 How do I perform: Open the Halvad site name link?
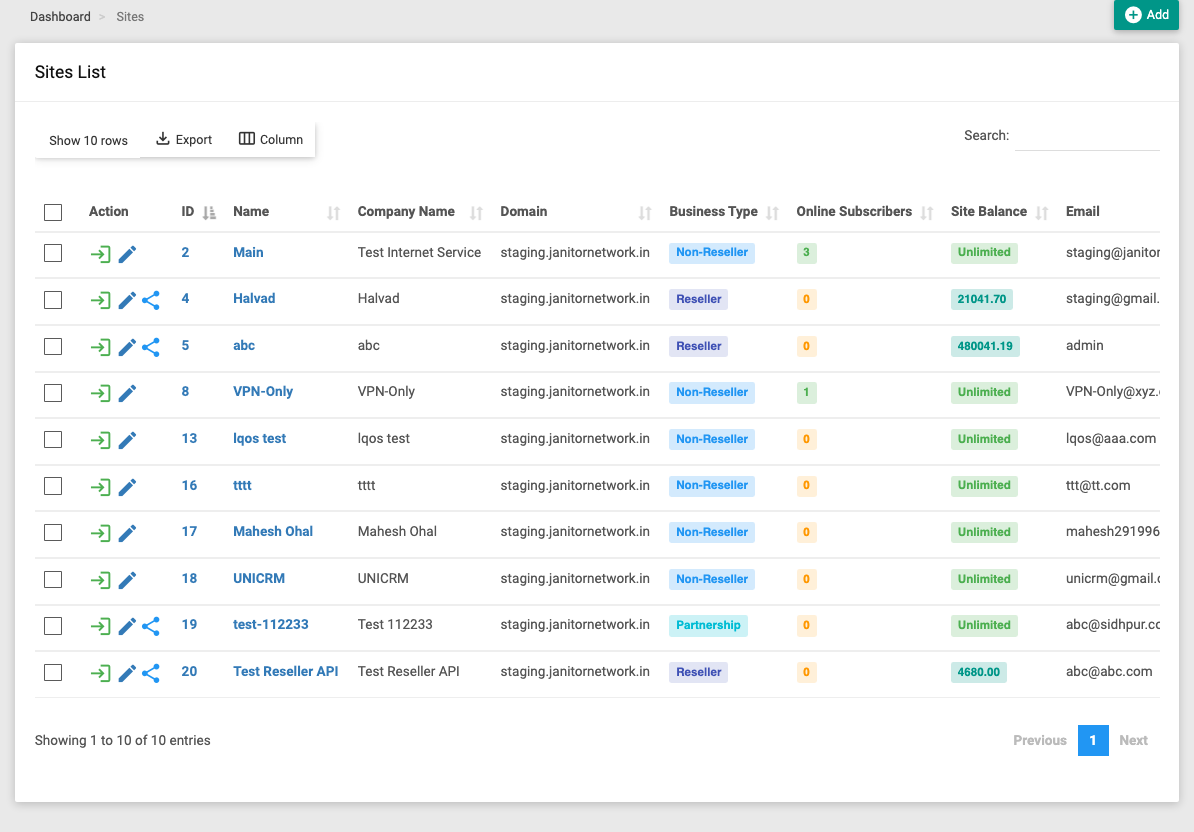pos(254,298)
